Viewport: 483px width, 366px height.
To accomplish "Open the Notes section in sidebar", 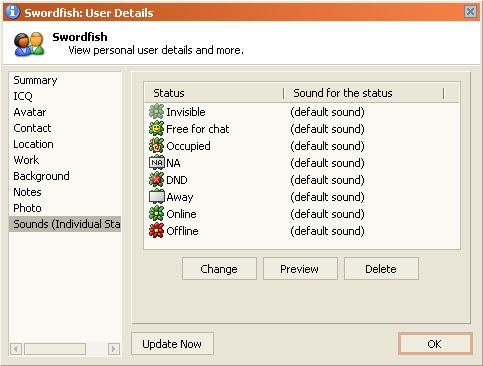I will [27, 192].
